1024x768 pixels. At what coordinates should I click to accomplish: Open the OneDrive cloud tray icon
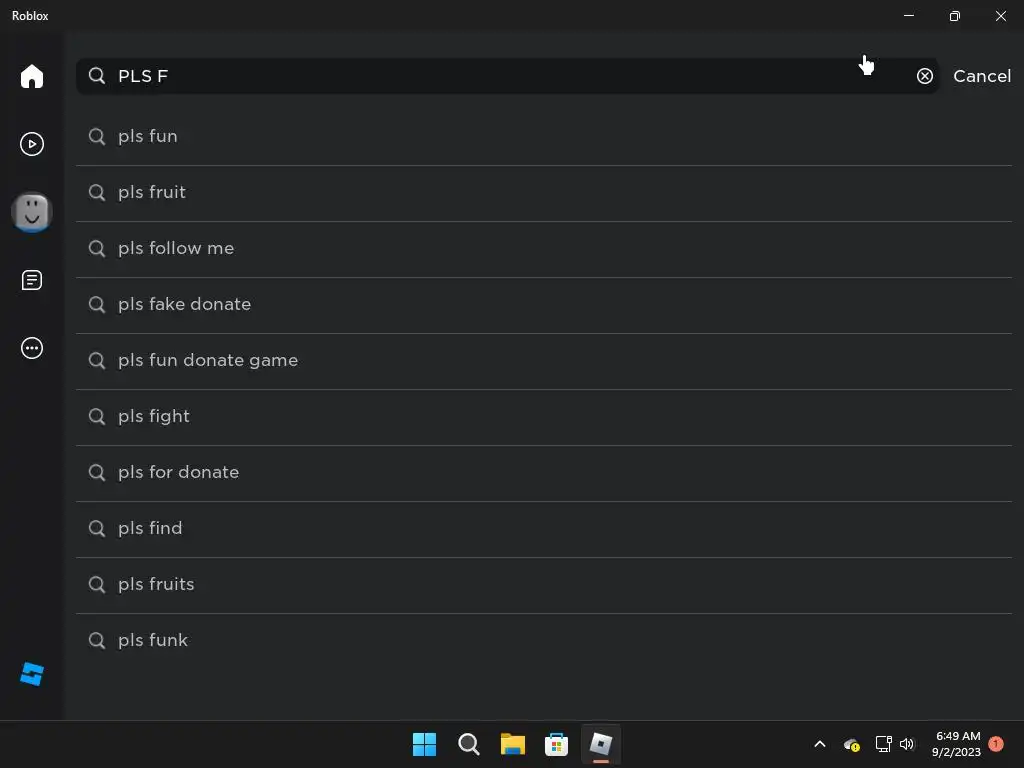852,744
